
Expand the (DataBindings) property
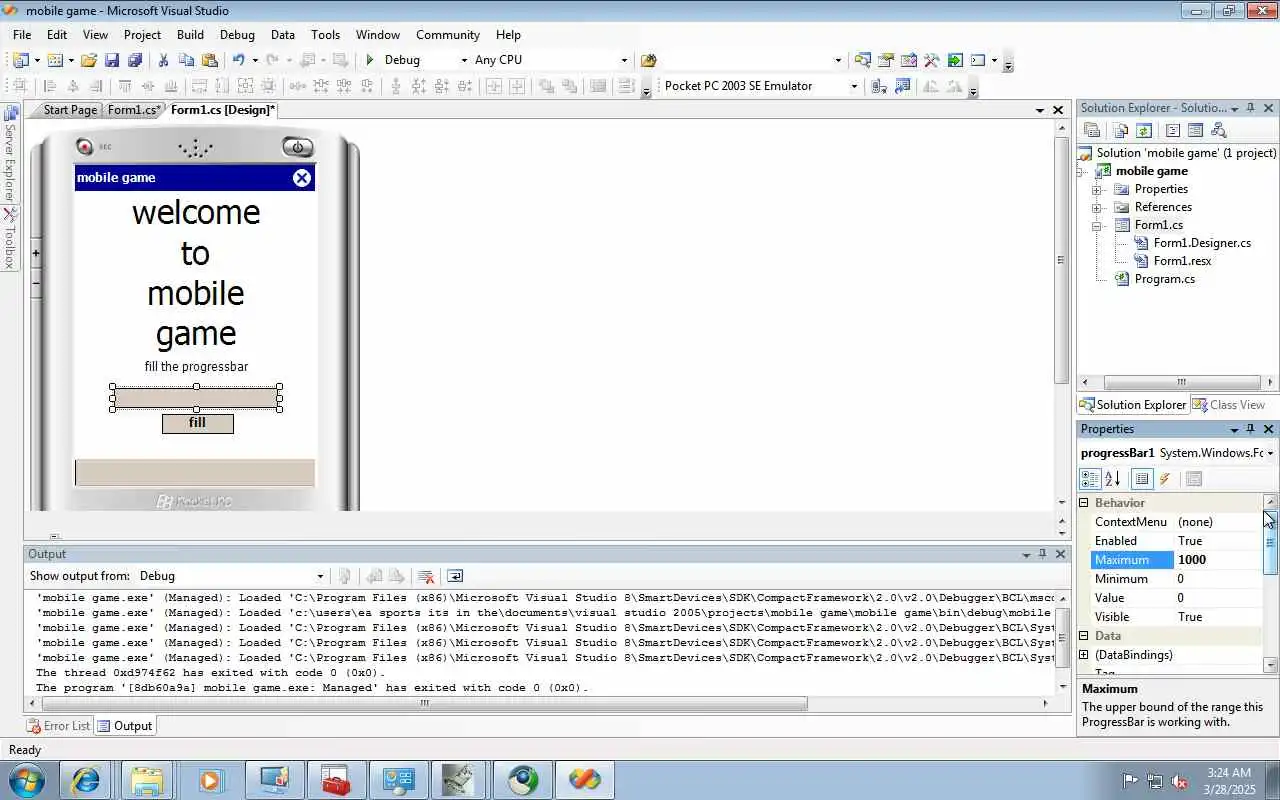[1084, 655]
